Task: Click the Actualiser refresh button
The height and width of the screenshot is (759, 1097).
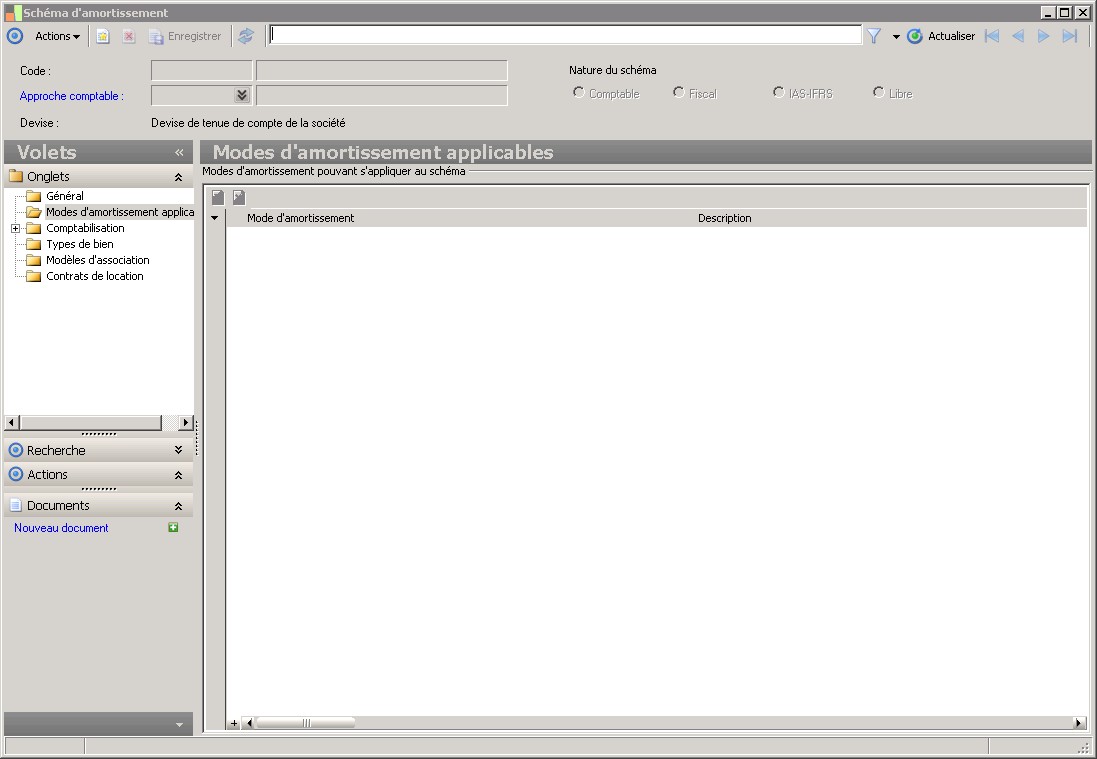Action: [941, 36]
